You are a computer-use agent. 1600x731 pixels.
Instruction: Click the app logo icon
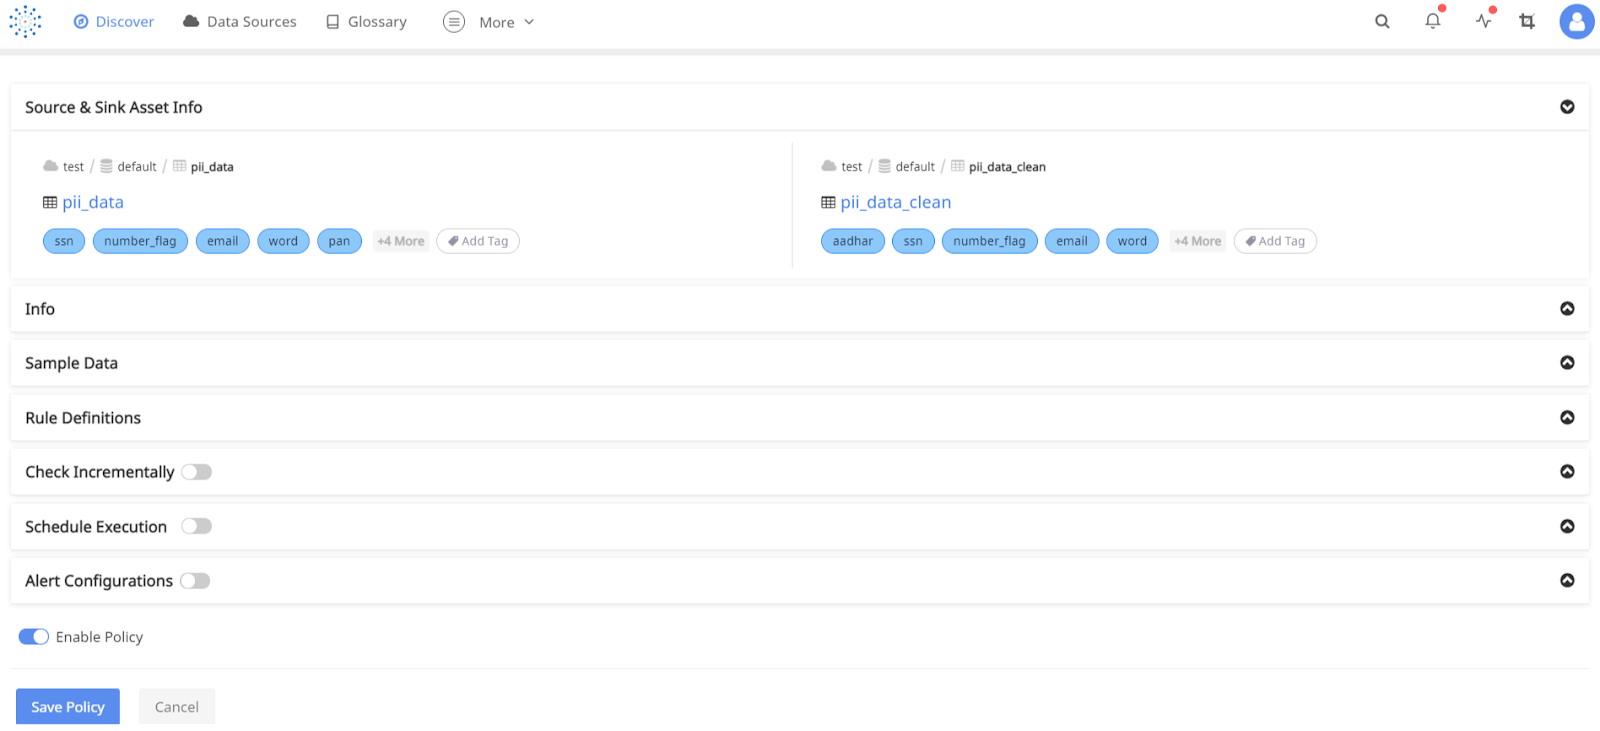pos(25,21)
